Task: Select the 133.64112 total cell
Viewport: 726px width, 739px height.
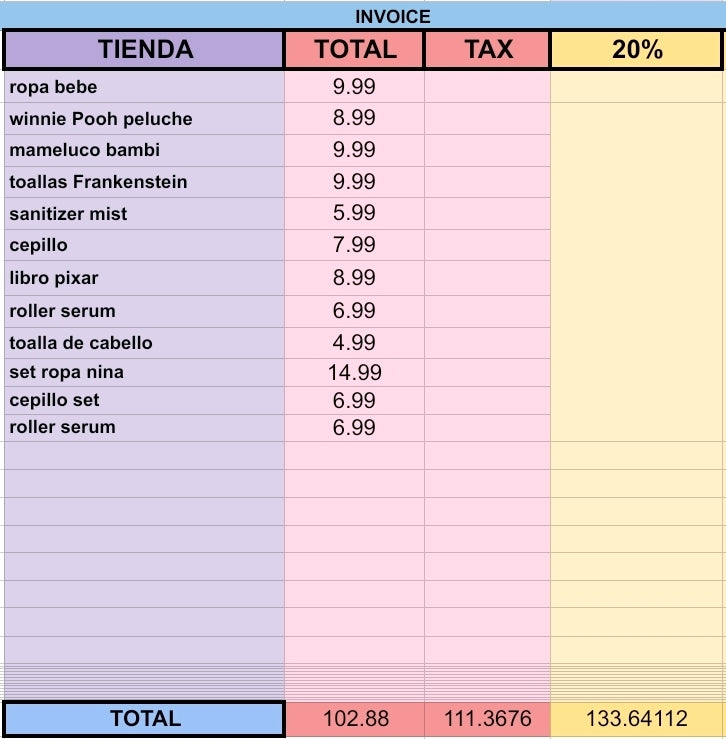Action: [636, 719]
